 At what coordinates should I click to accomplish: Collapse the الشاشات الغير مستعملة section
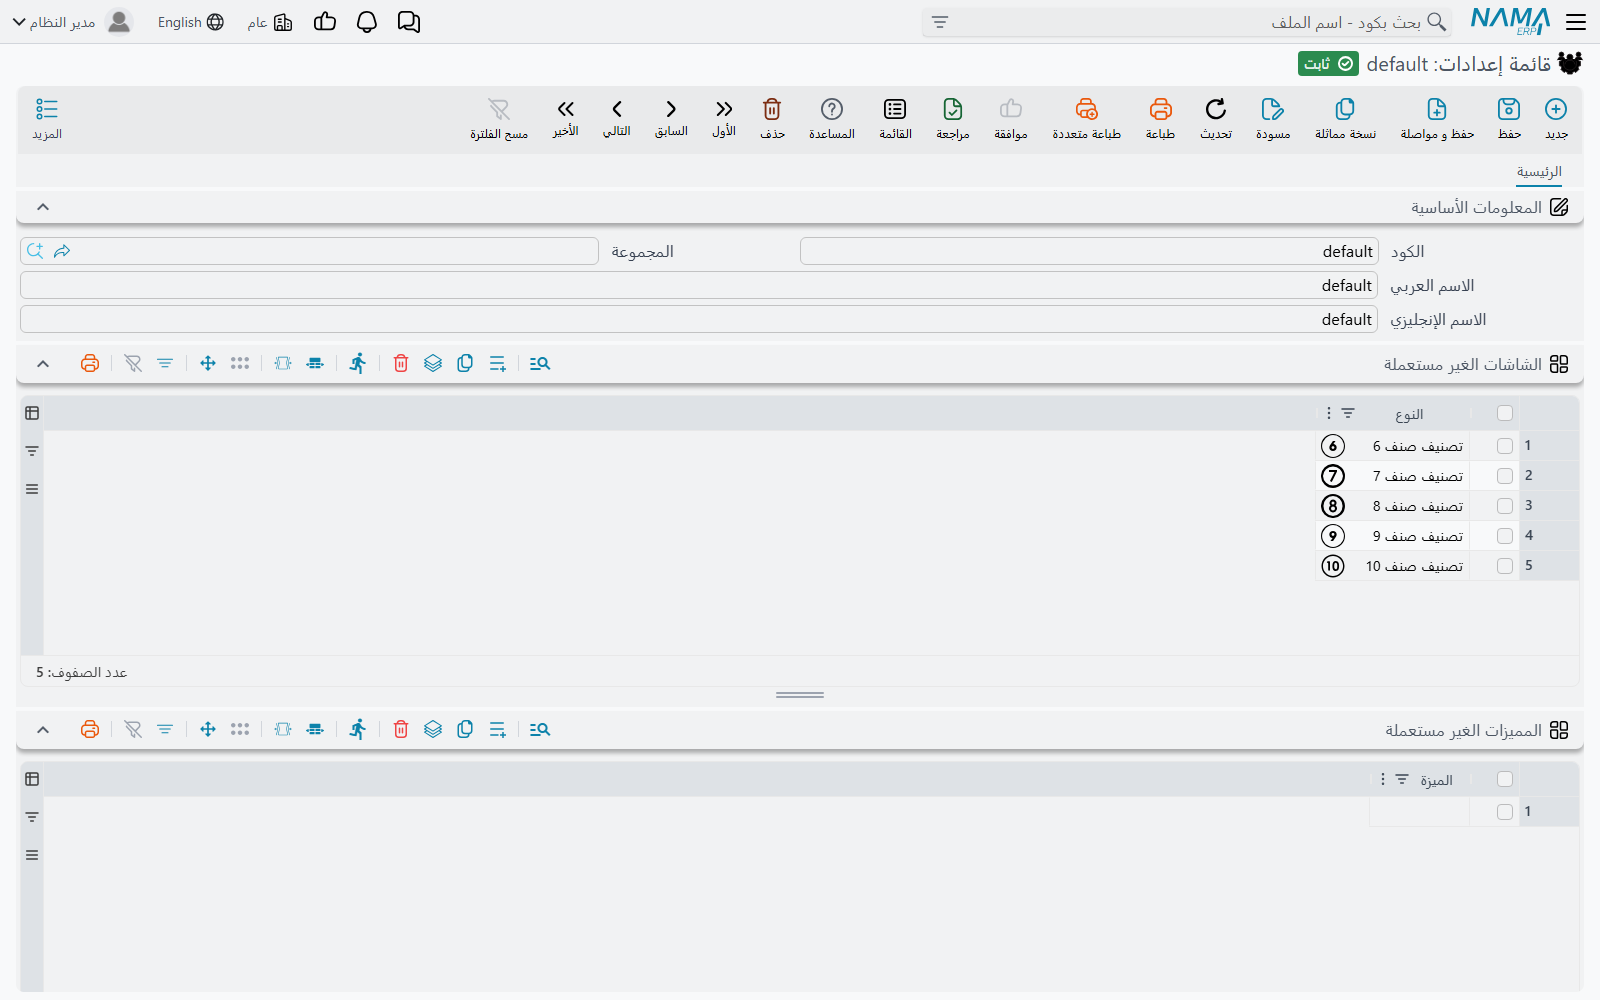point(43,364)
